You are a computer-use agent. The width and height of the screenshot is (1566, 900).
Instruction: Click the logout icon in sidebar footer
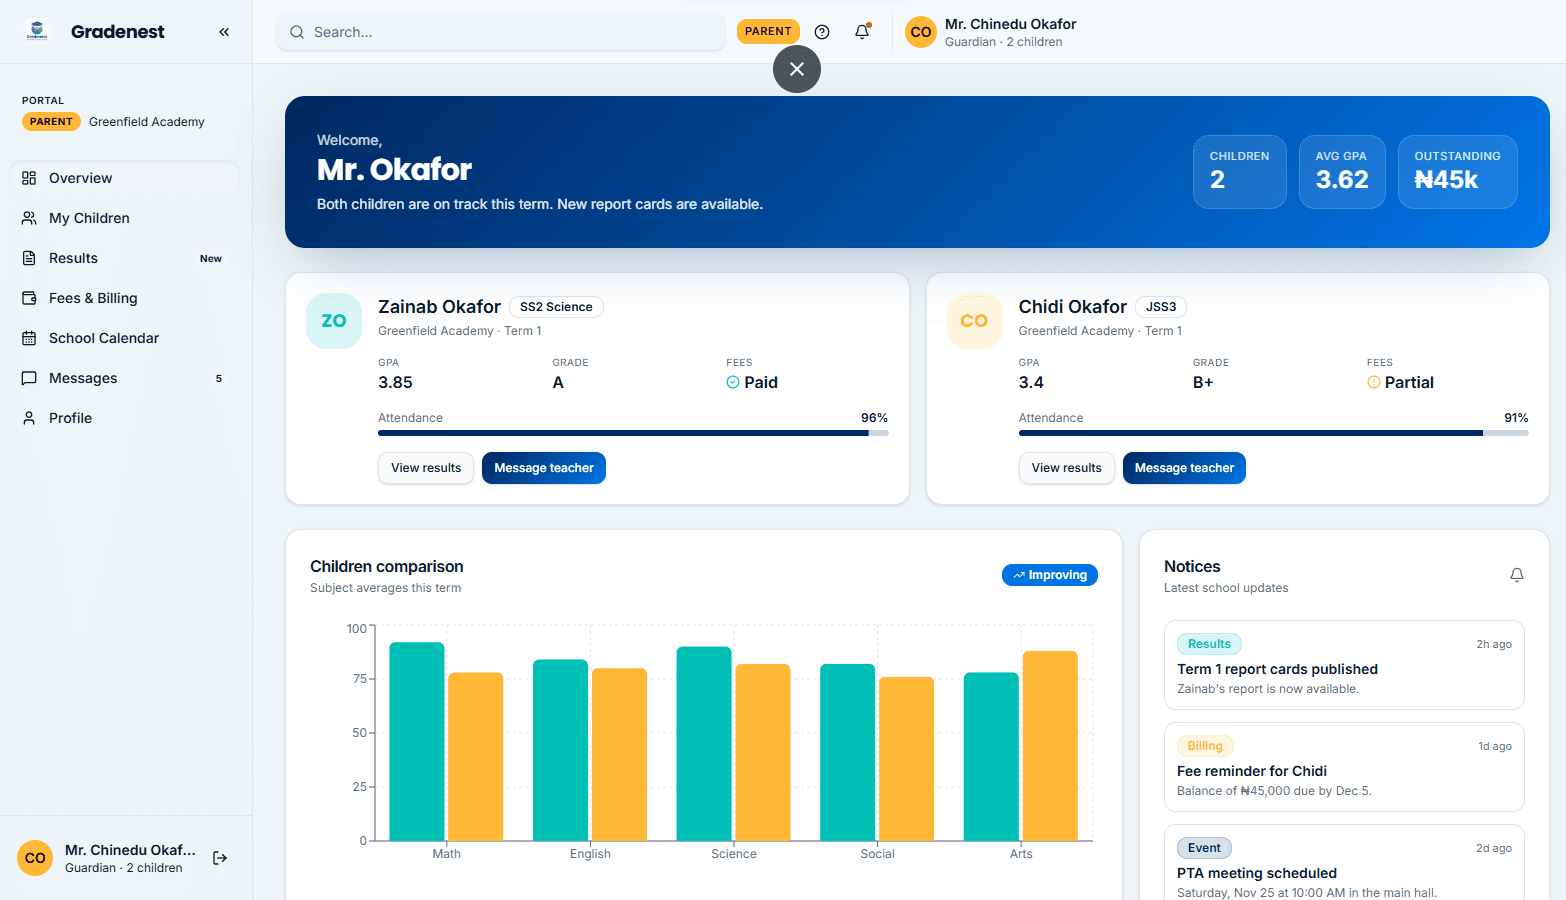point(220,858)
